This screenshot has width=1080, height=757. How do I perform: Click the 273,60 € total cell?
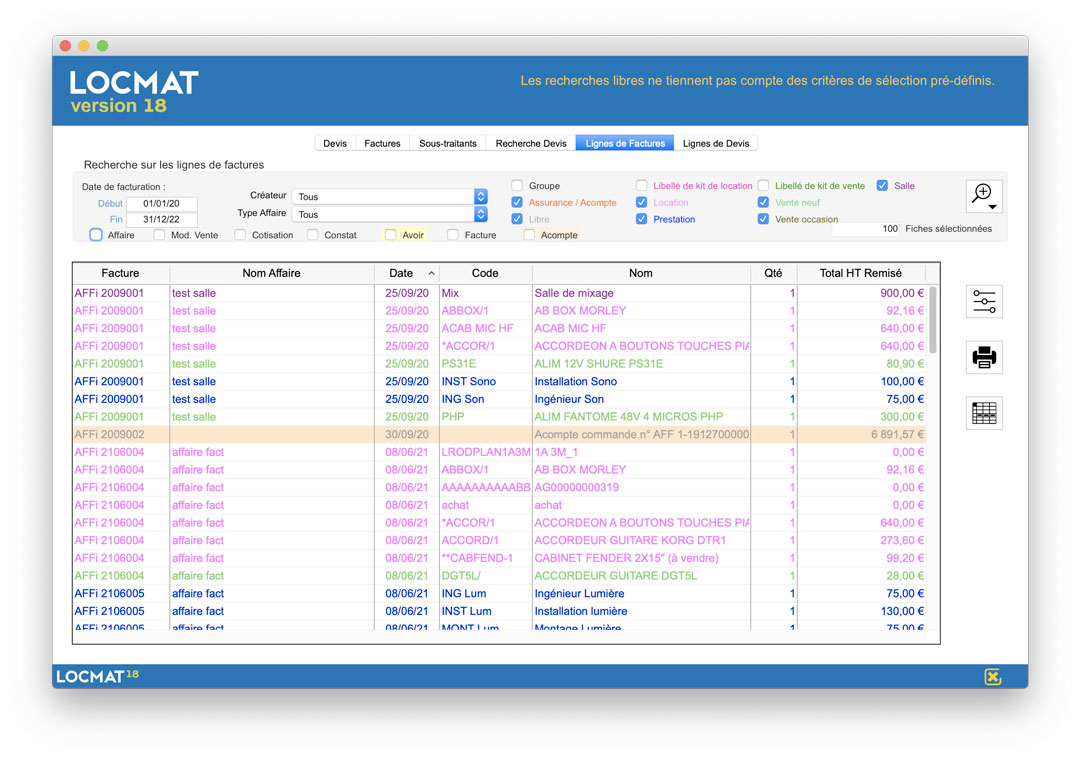pyautogui.click(x=862, y=541)
